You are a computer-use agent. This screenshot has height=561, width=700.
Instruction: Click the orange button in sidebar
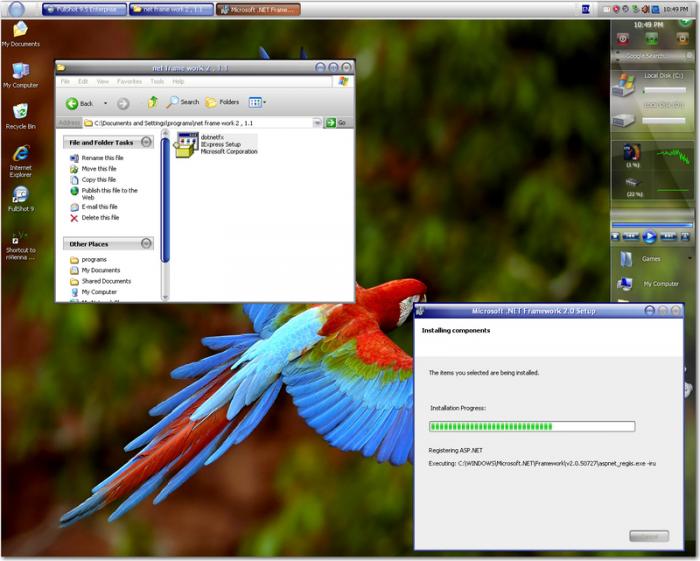pos(682,39)
